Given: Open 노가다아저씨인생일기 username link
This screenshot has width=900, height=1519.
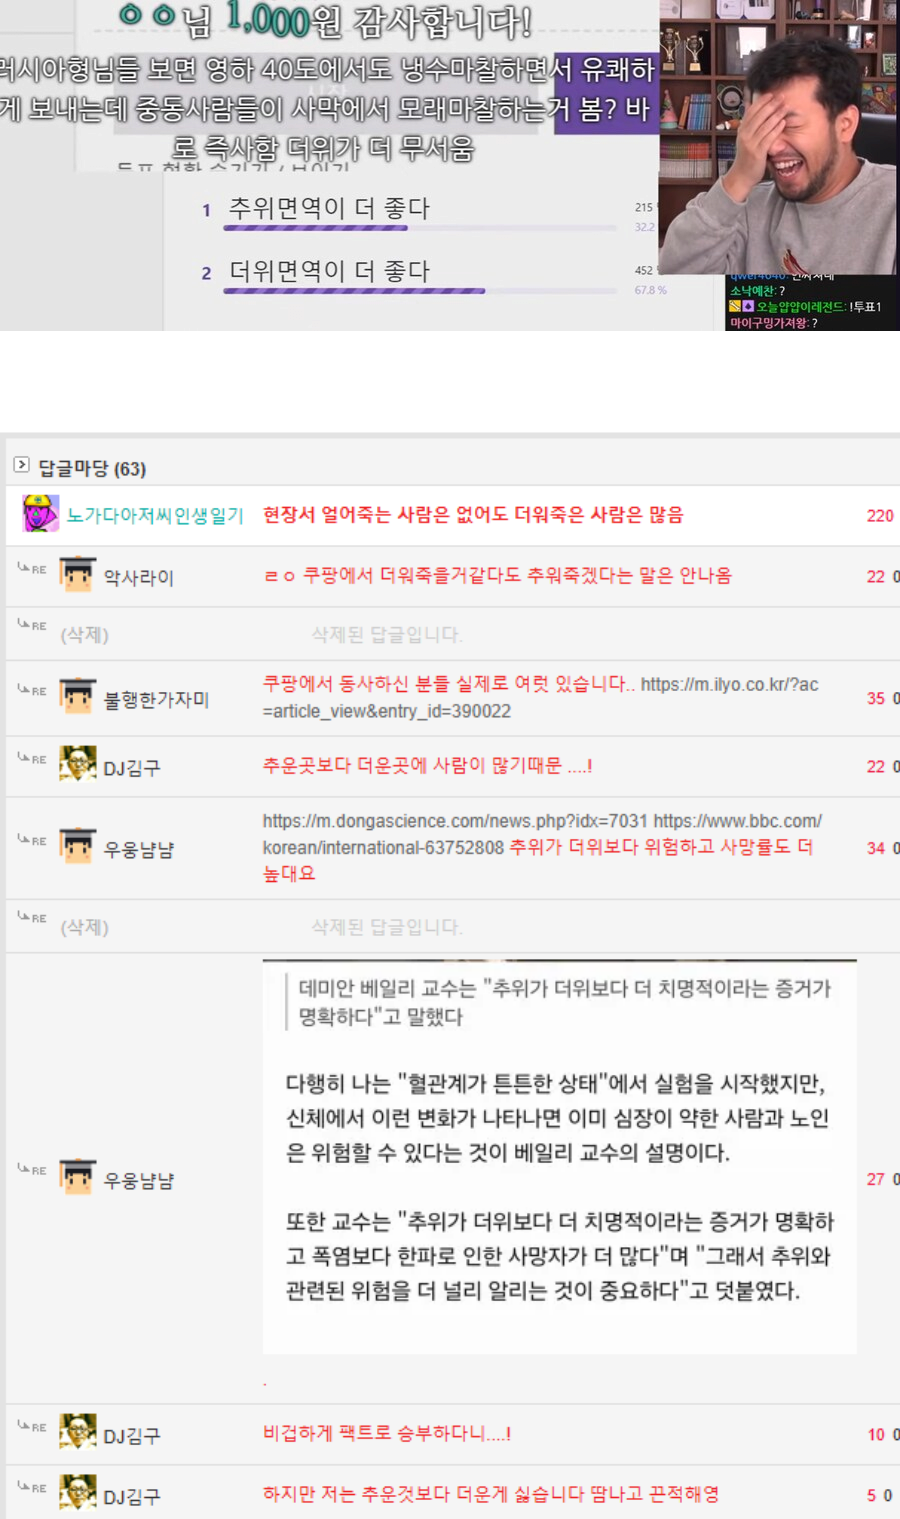Looking at the screenshot, I should pos(155,515).
